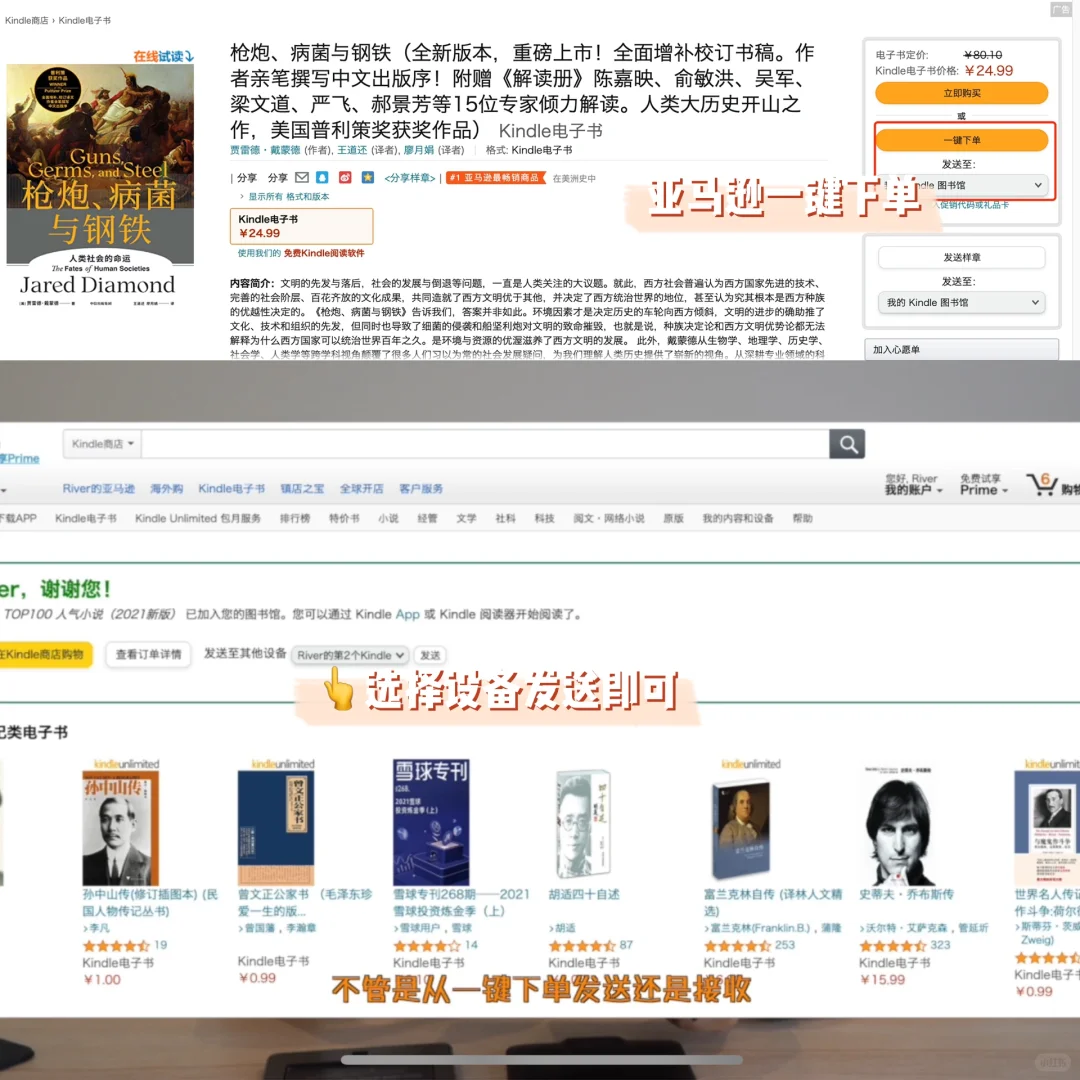
Task: Open the 枪炮、病菌与钢铁 book cover
Action: coord(100,186)
